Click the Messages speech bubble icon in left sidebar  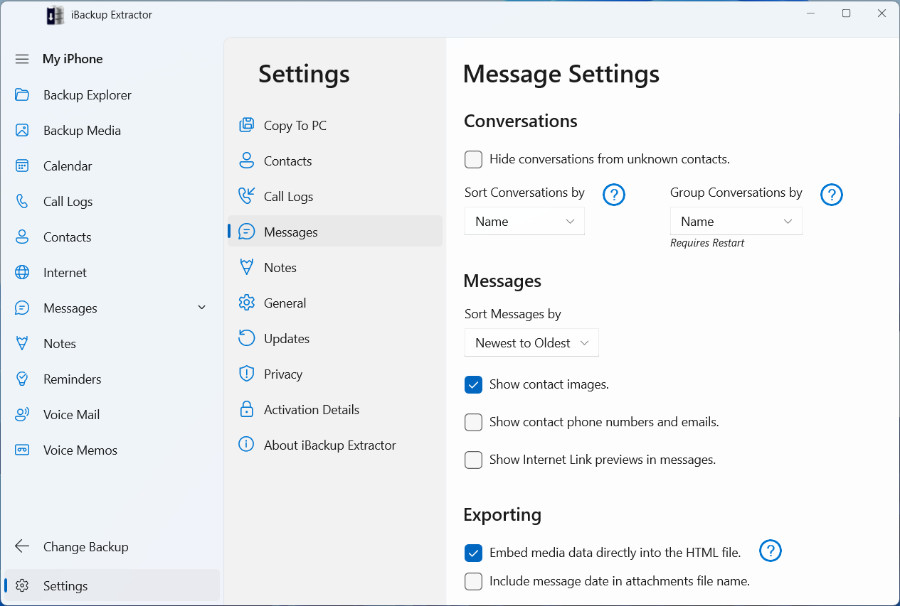coord(22,308)
